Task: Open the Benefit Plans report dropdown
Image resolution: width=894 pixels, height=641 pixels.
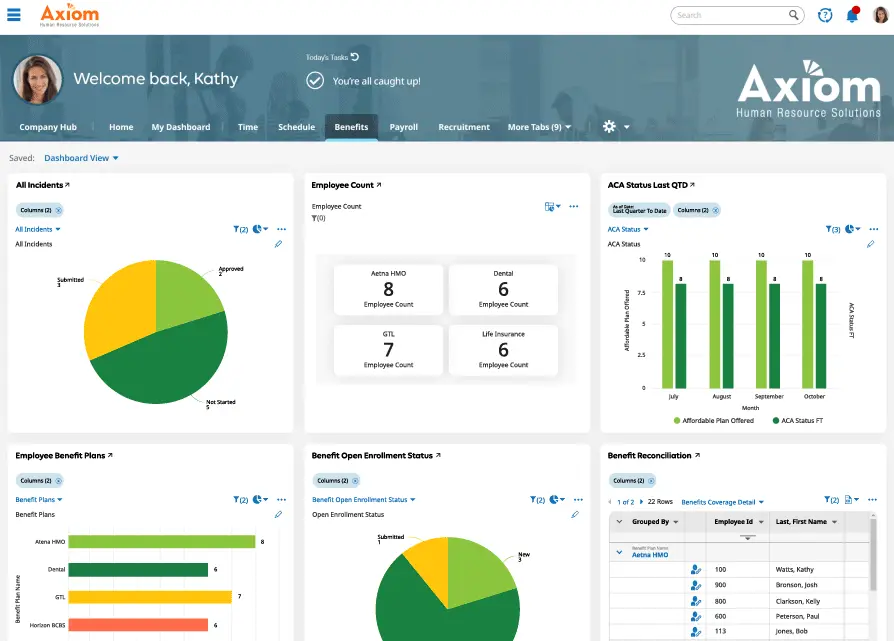Action: (x=39, y=500)
